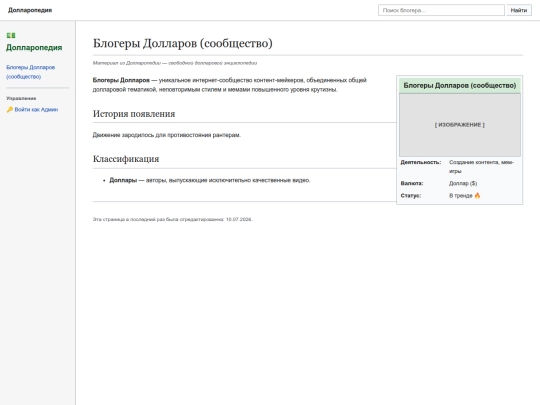Image resolution: width=540 pixels, height=405 pixels.
Task: Click the key icon next to Войти как Админ
Action: coord(10,110)
